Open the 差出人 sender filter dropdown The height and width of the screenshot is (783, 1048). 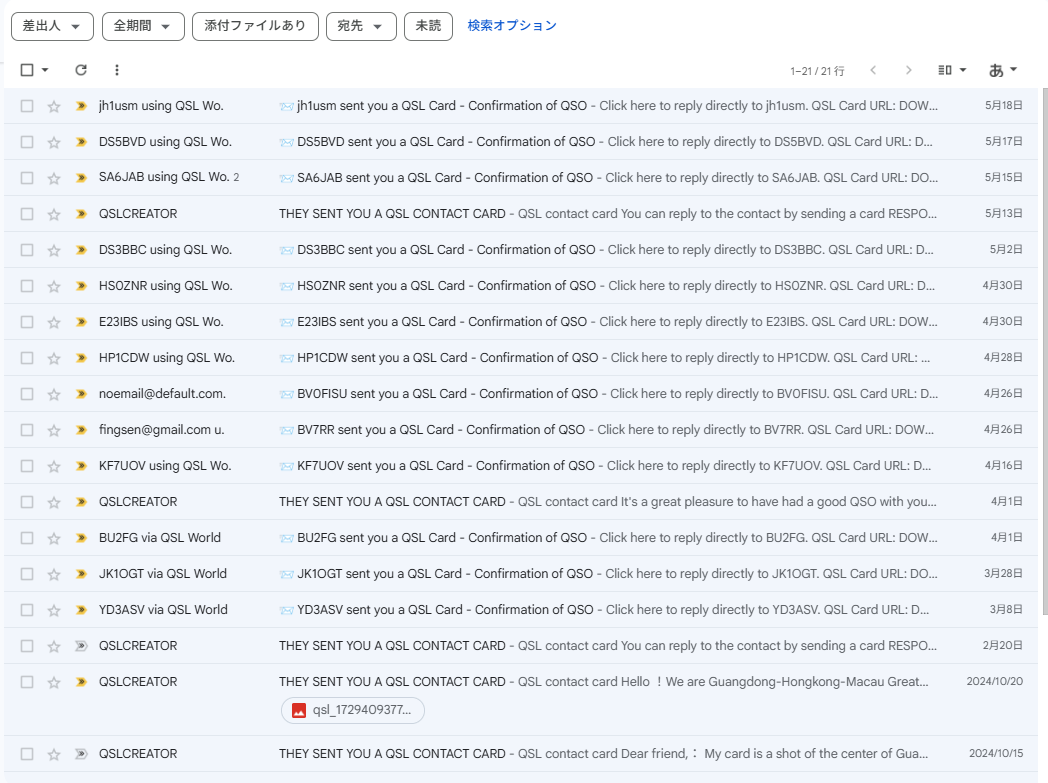pyautogui.click(x=52, y=26)
